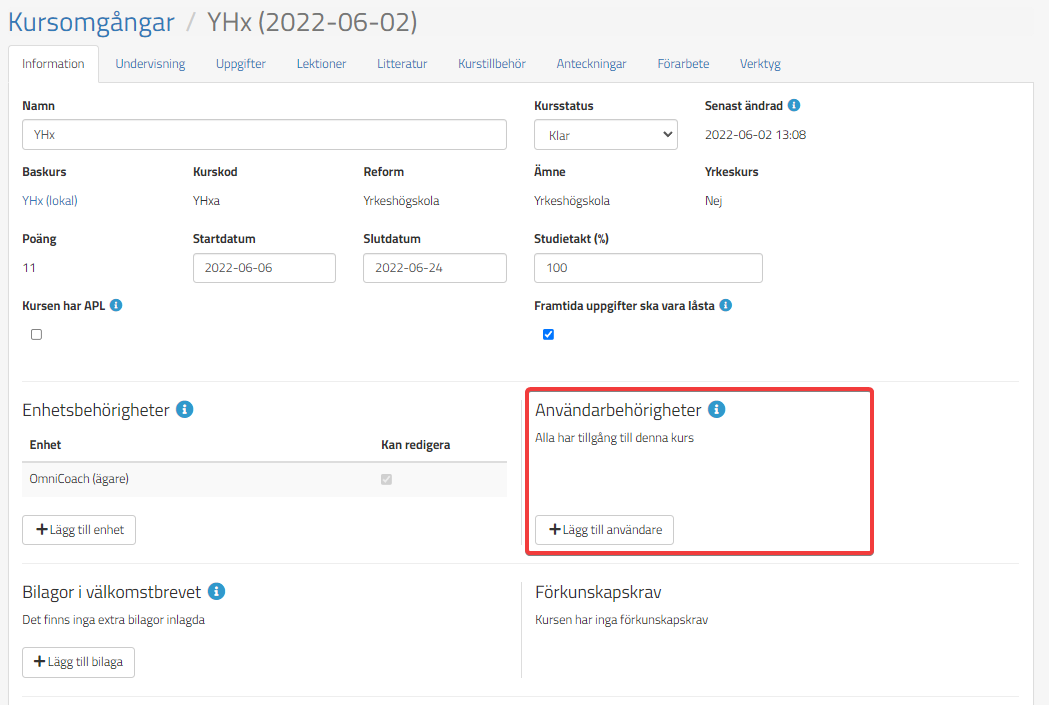Click info icon for Framtida uppgifter låsta
Screen dimensions: 1049x705
click(726, 305)
